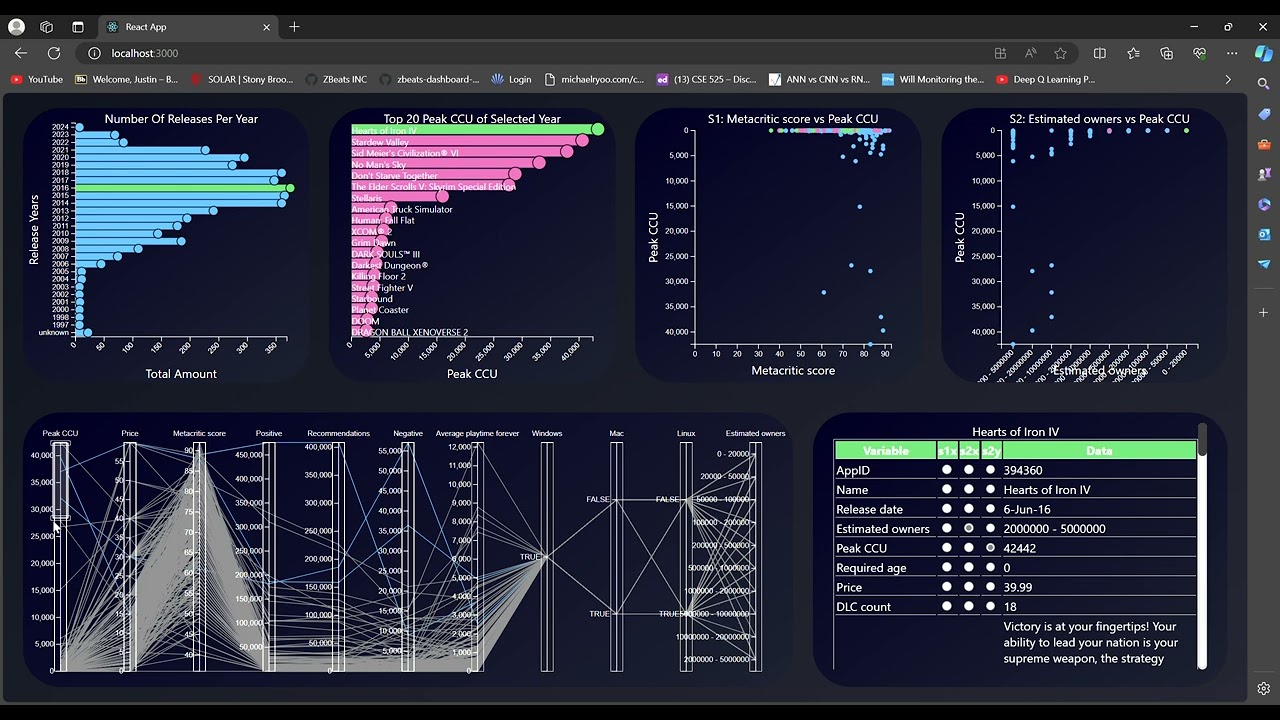Viewport: 1280px width, 720px height.
Task: Open the sidebar Telegram paper plane icon
Action: click(1264, 264)
